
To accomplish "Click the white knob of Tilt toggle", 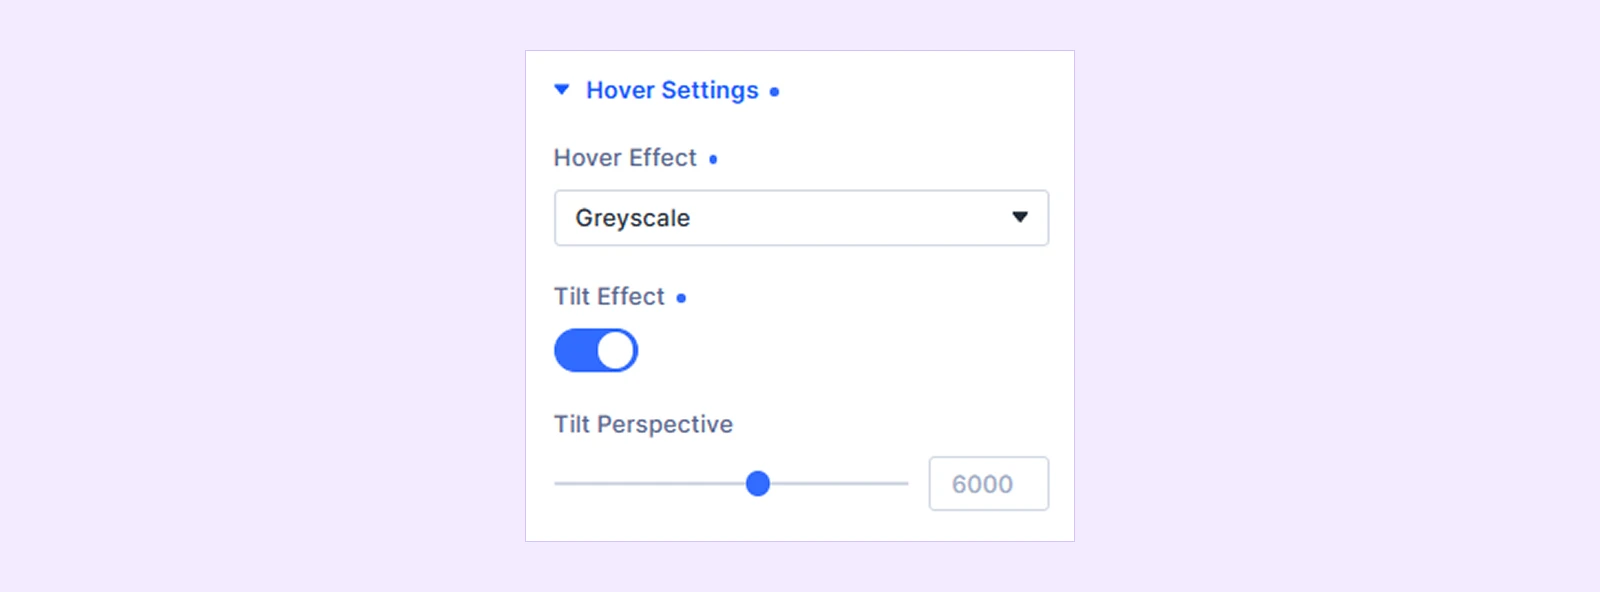I will tap(616, 351).
